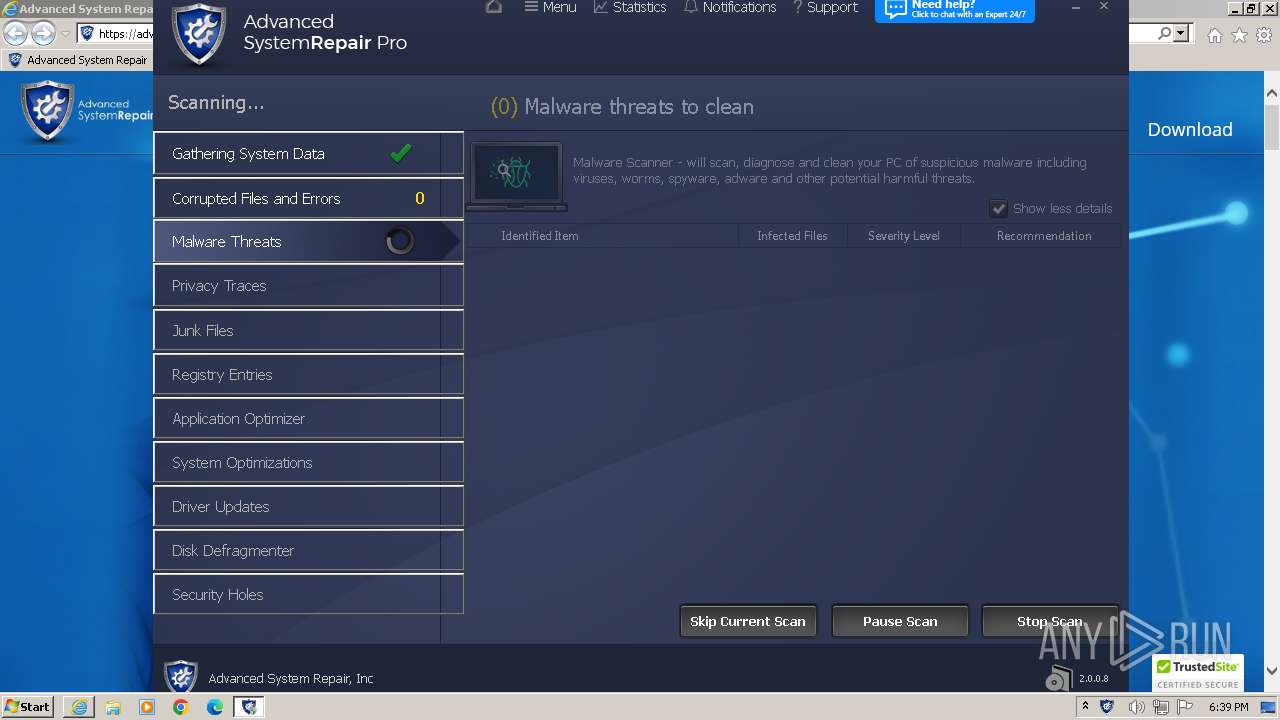This screenshot has width=1280, height=720.
Task: Open Microsoft Edge from the taskbar
Action: (215, 707)
